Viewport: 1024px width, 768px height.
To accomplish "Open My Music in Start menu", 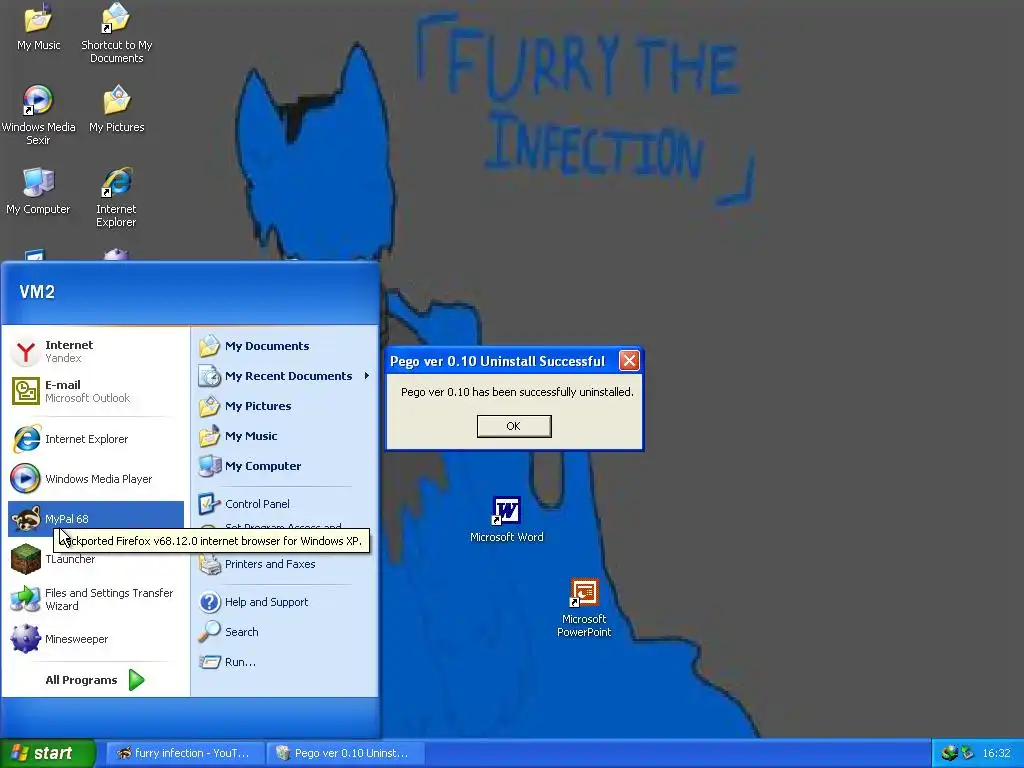I will [285, 436].
